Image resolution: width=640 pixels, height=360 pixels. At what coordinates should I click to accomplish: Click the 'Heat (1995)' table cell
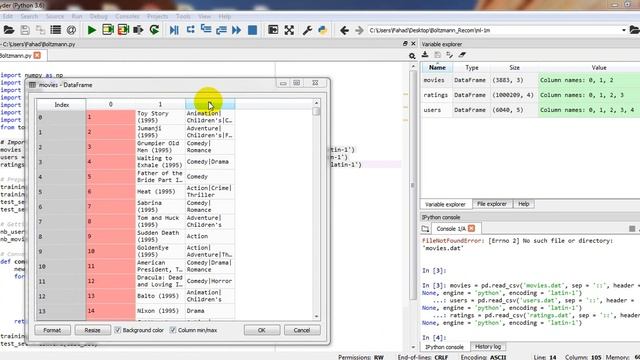[x=160, y=191]
